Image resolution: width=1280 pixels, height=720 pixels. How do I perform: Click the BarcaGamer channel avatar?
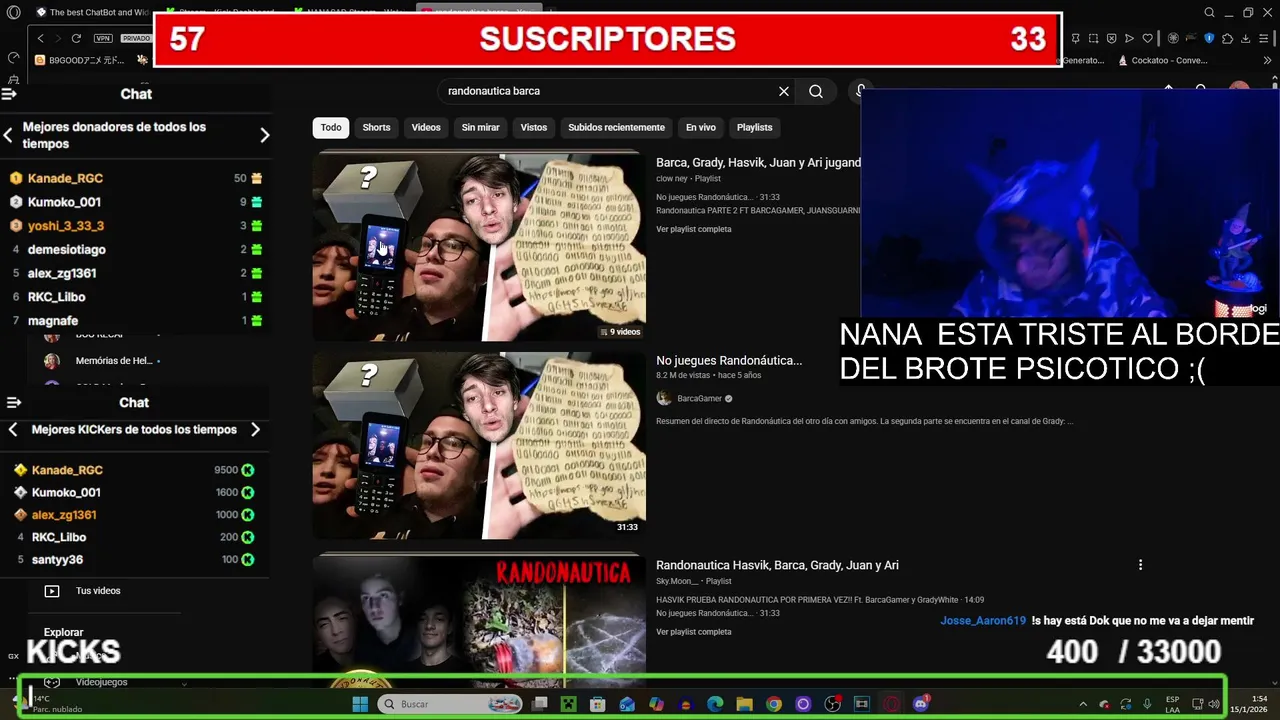(x=664, y=398)
